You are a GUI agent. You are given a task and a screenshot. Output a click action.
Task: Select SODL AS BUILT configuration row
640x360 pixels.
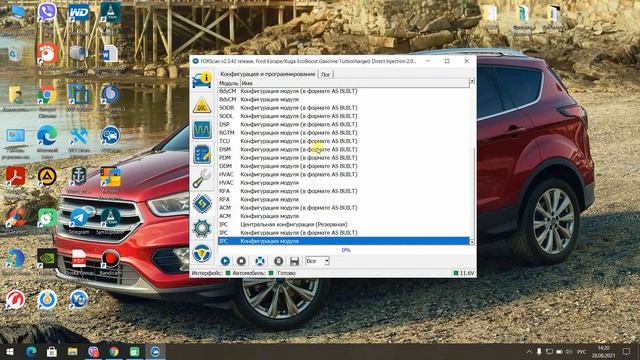344,116
